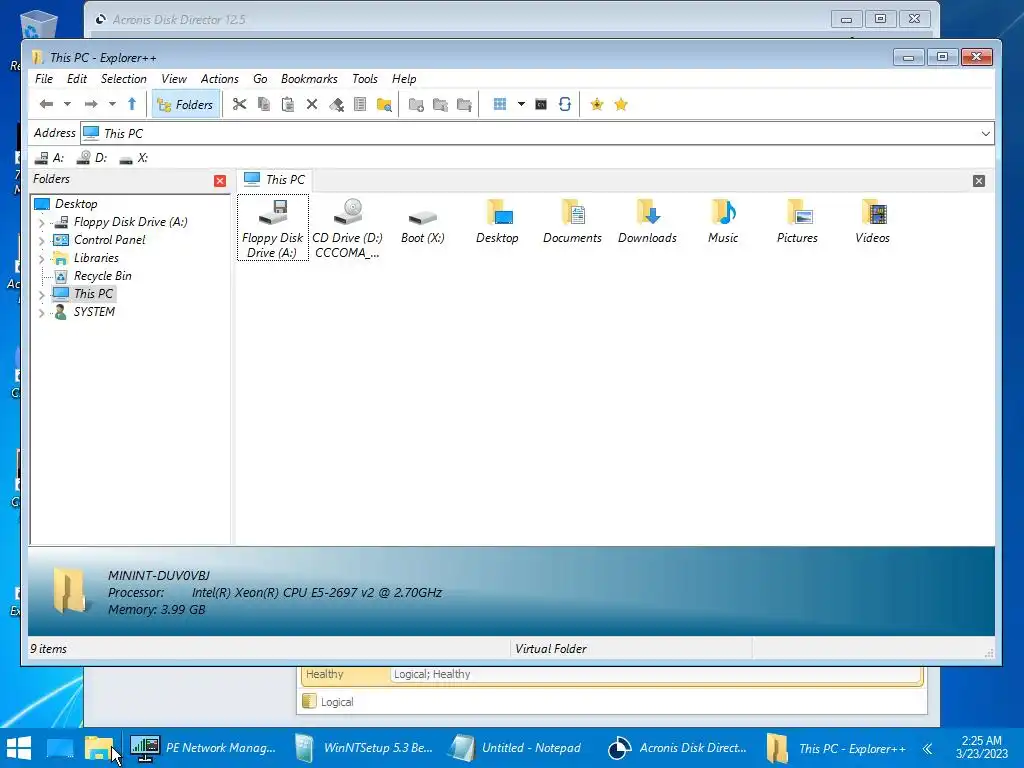The width and height of the screenshot is (1024, 768).
Task: Open the forward history dropdown arrow
Action: tap(112, 104)
